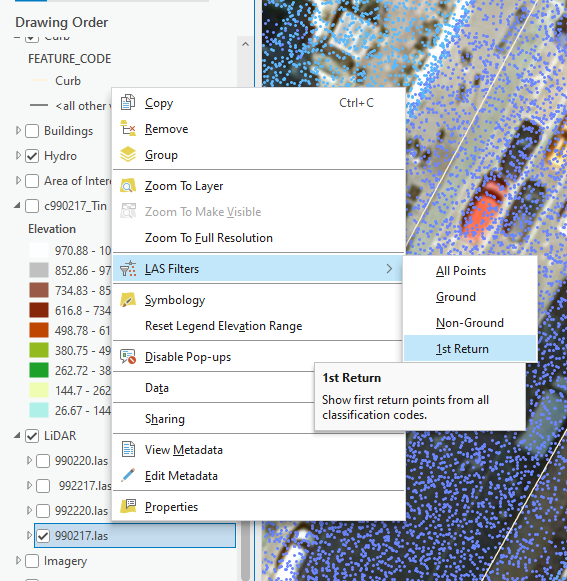Expand the Hydro layer
The image size is (567, 581).
18,156
